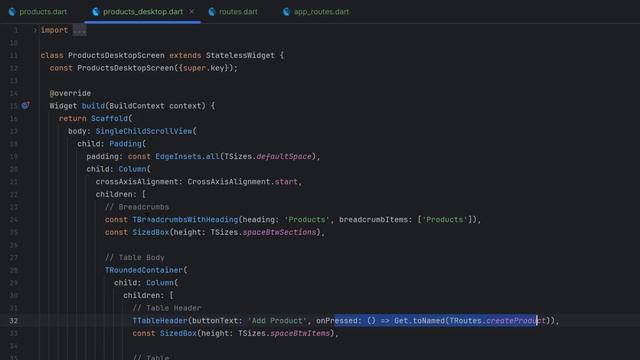Click Get.toNamed in the selected code
This screenshot has height=360, width=640.
pyautogui.click(x=419, y=321)
